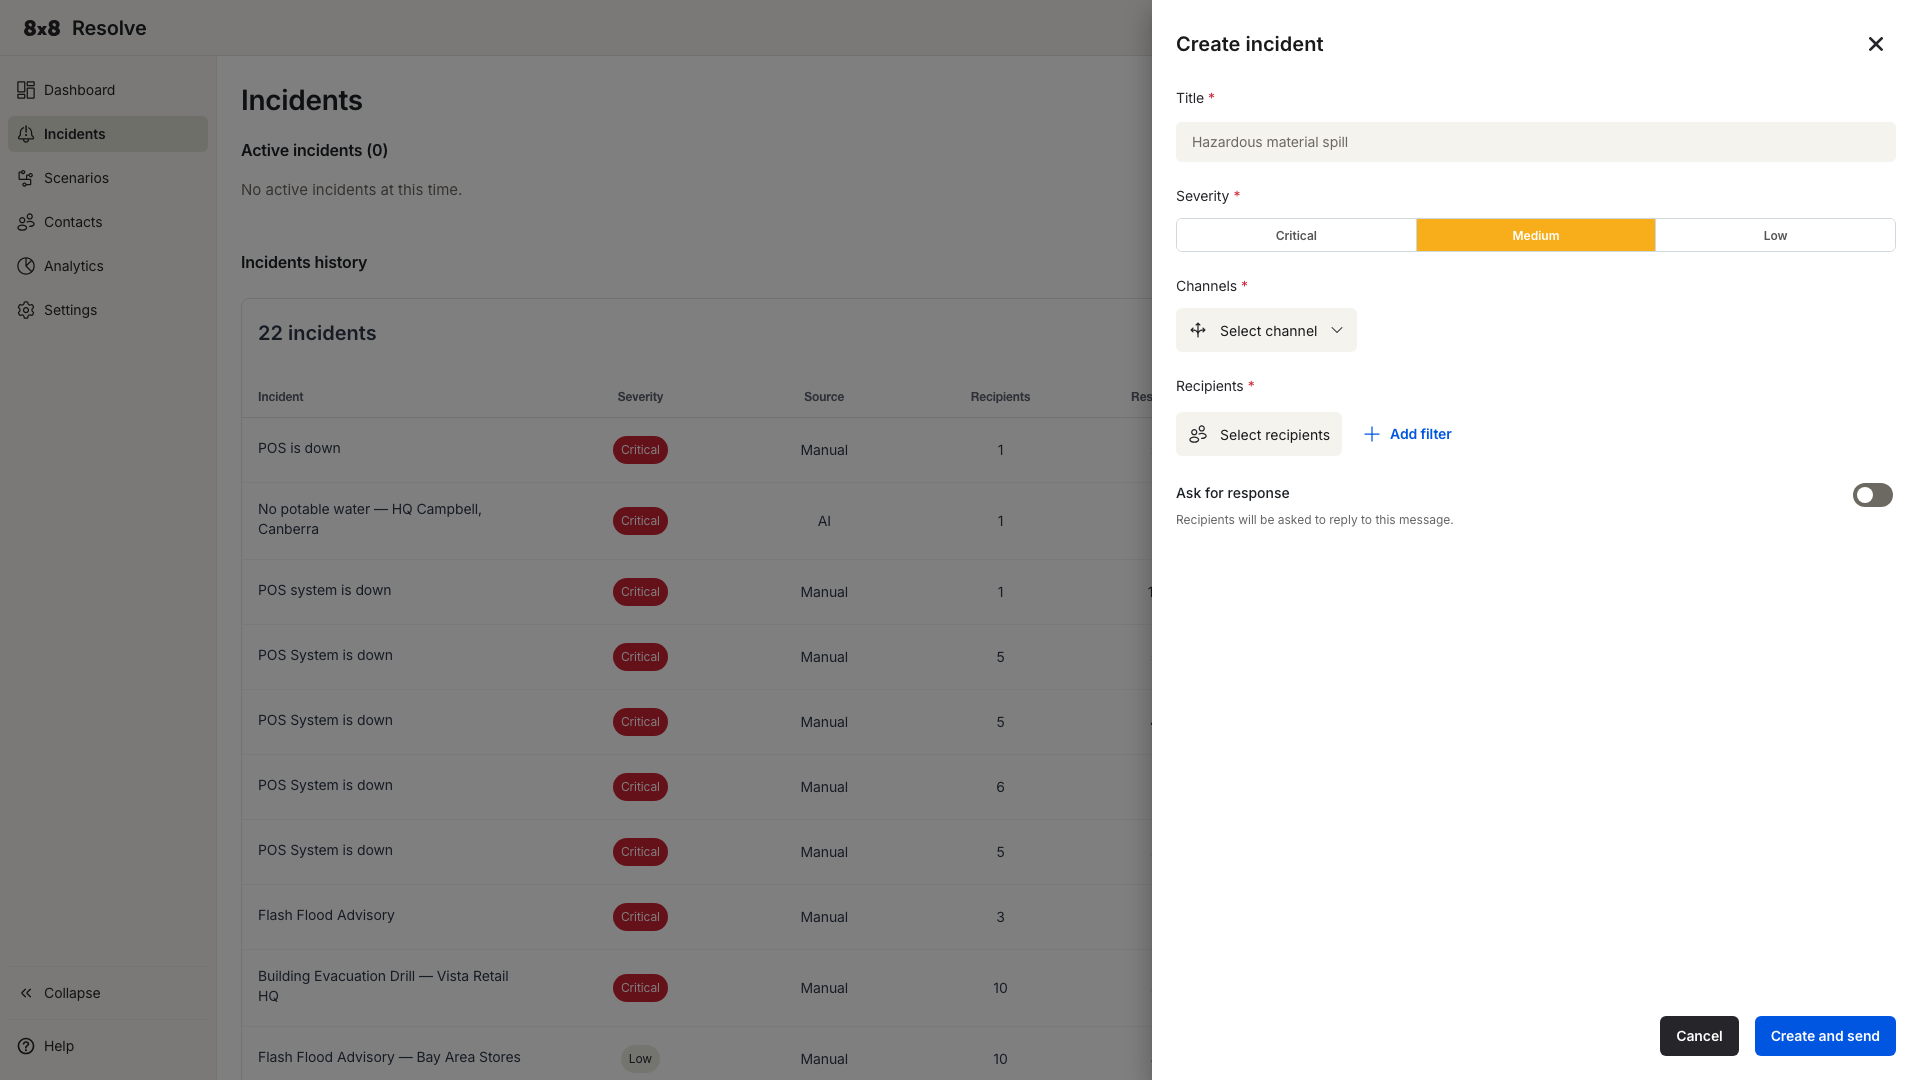Open 'No potable water — HQ Campbell' incident
This screenshot has height=1080, width=1920.
(x=370, y=519)
